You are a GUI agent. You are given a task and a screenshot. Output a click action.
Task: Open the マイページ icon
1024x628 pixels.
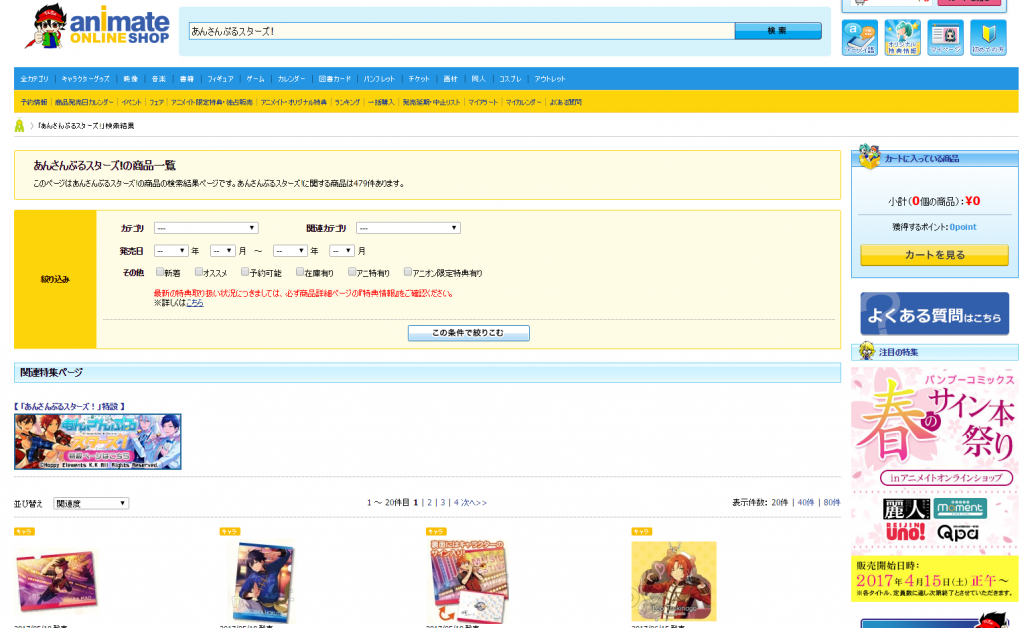coord(945,38)
